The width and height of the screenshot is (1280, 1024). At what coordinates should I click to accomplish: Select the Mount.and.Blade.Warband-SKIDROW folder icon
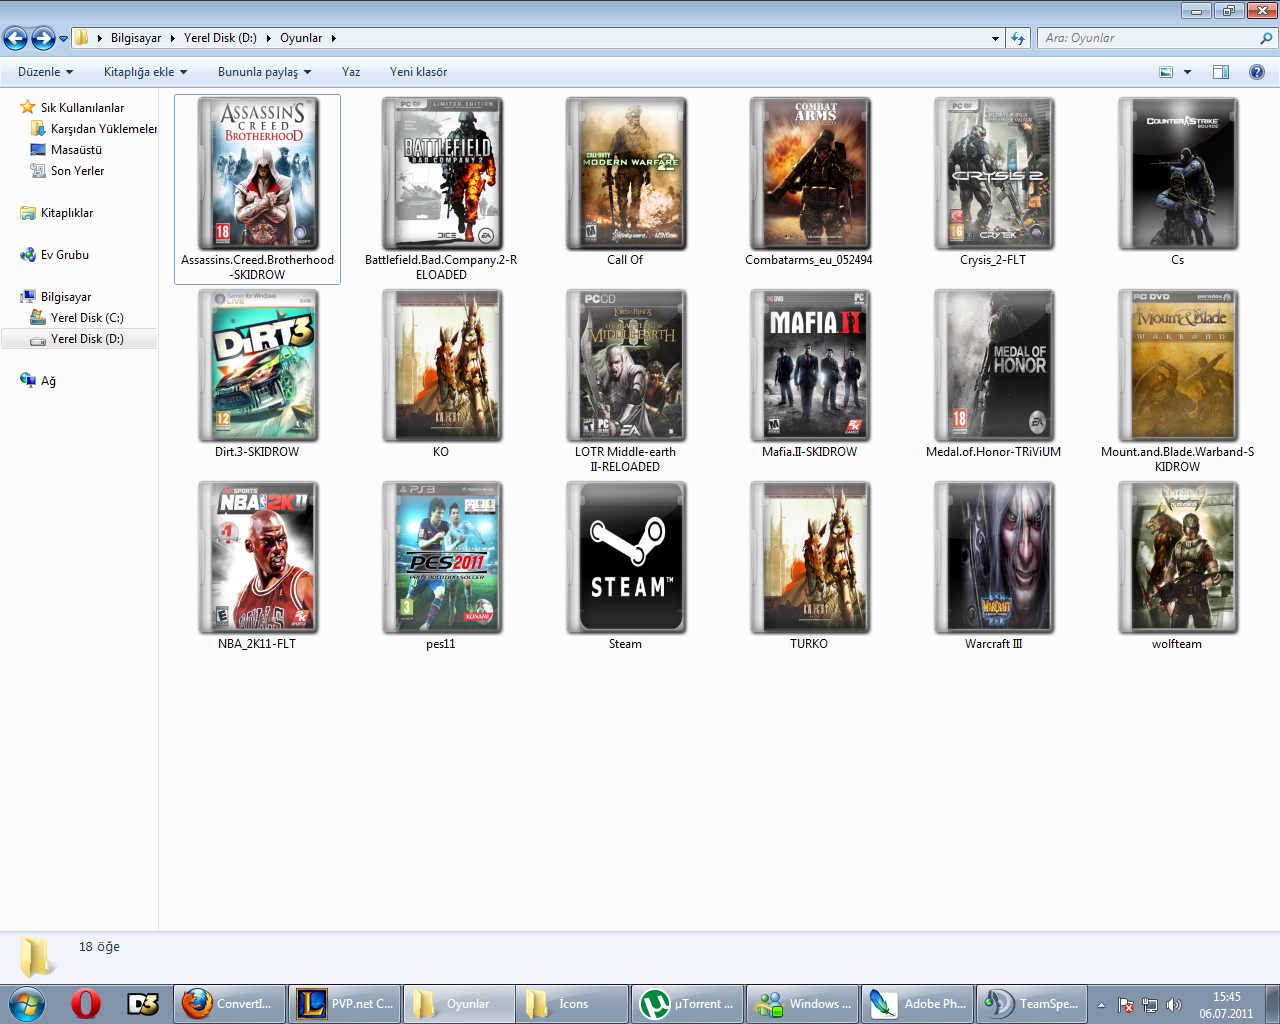(1178, 365)
